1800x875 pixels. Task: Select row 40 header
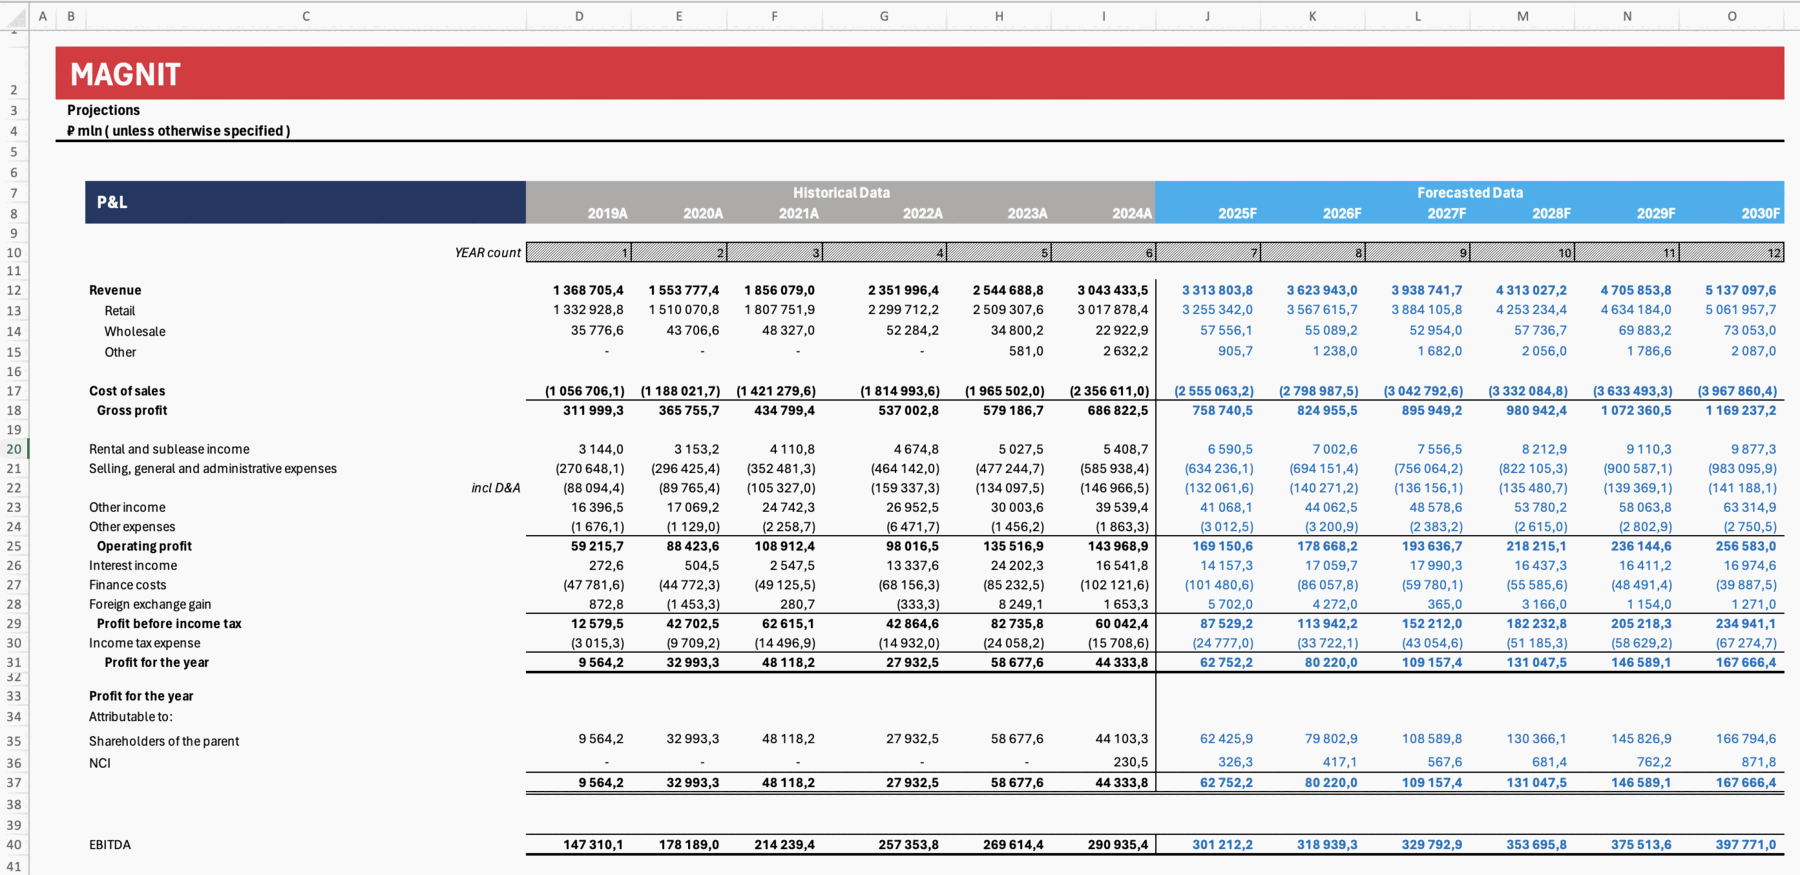[14, 845]
